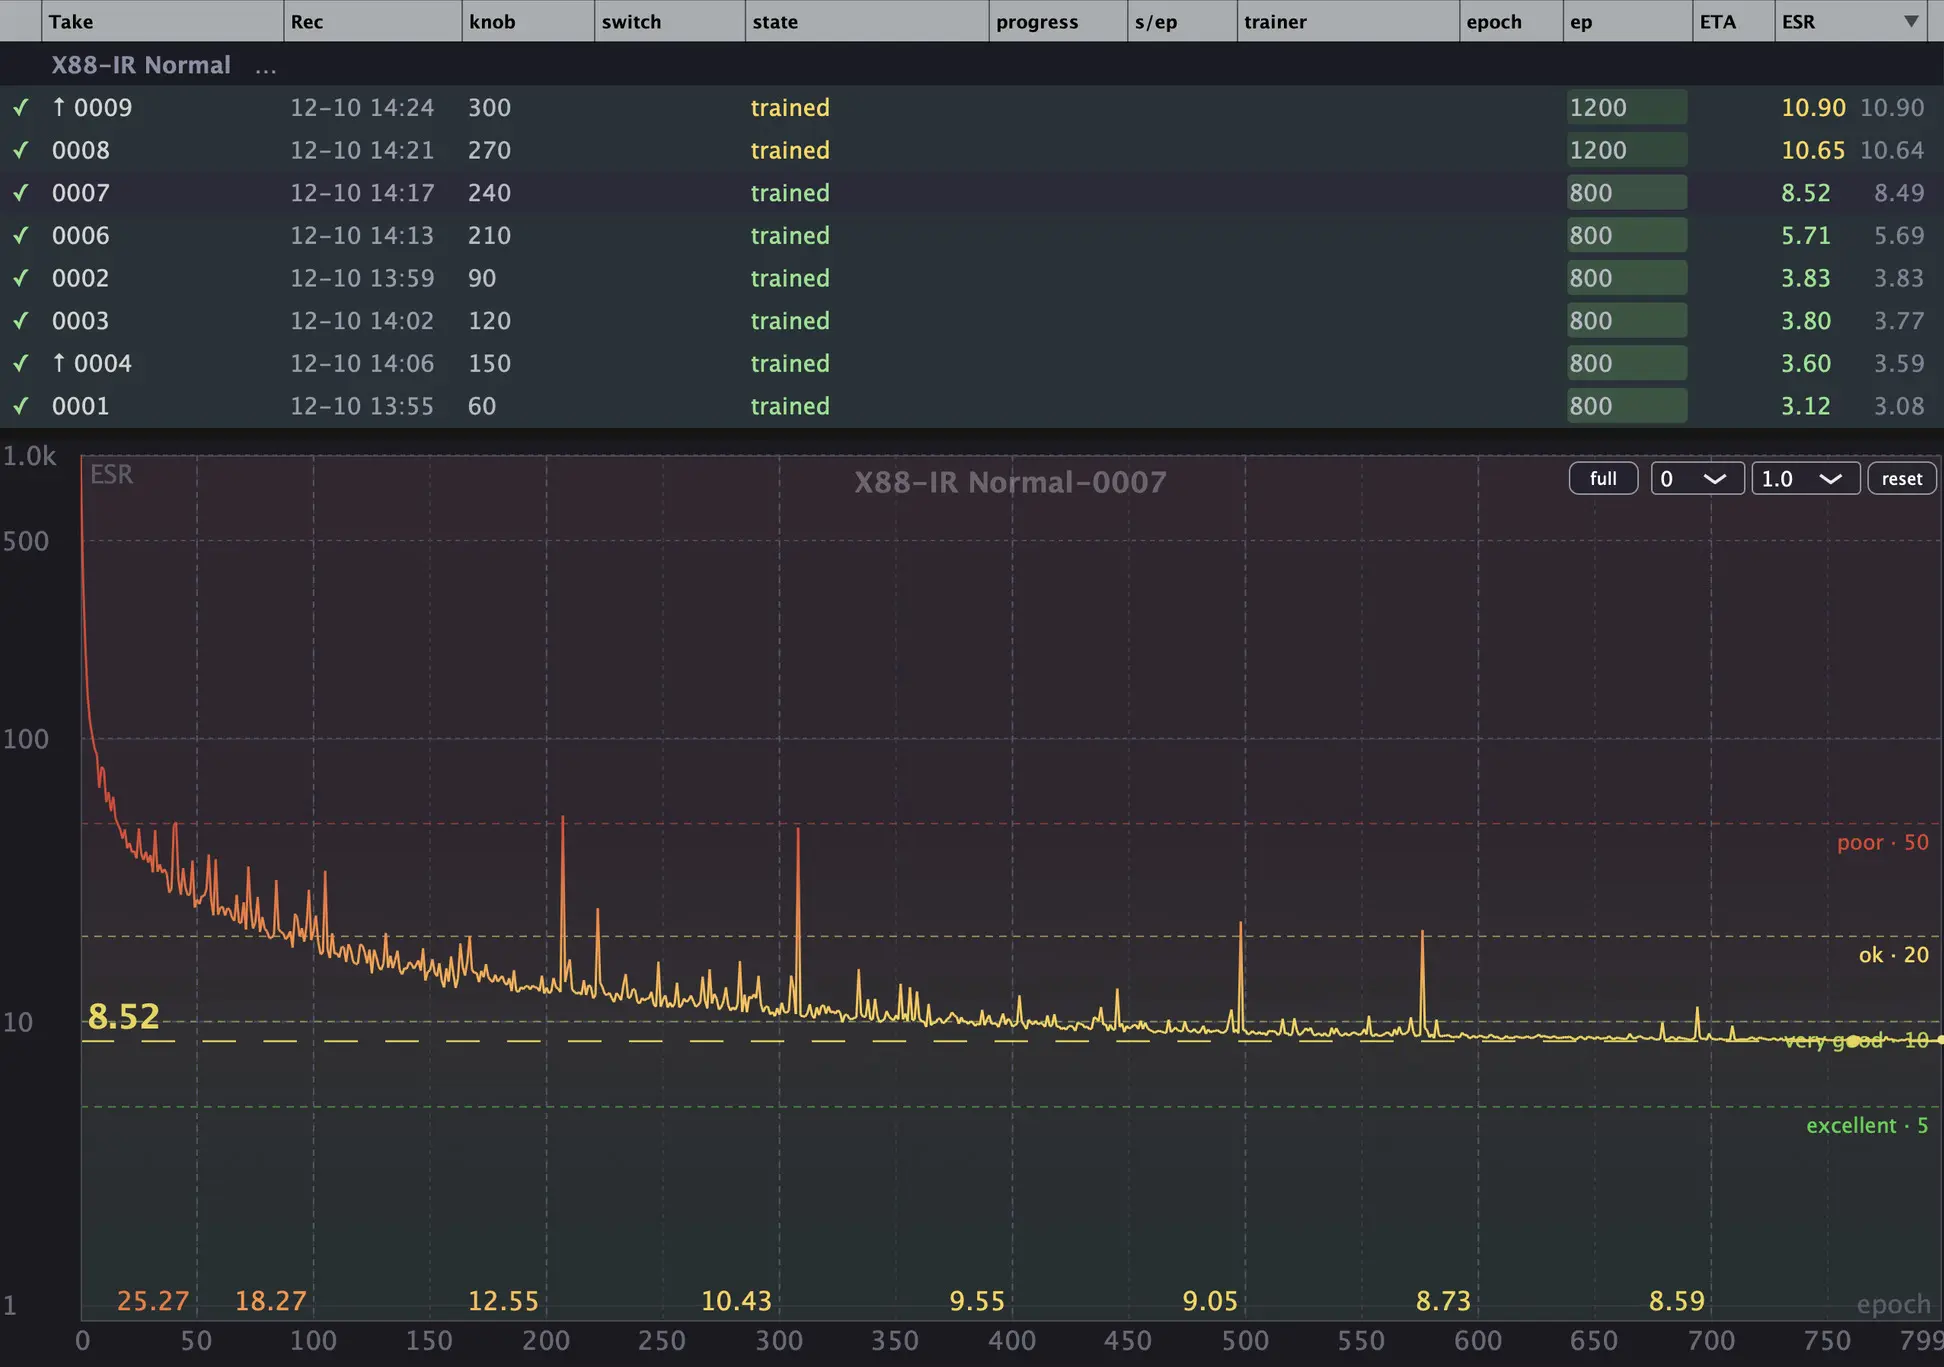Sort by the state column header

tap(866, 21)
